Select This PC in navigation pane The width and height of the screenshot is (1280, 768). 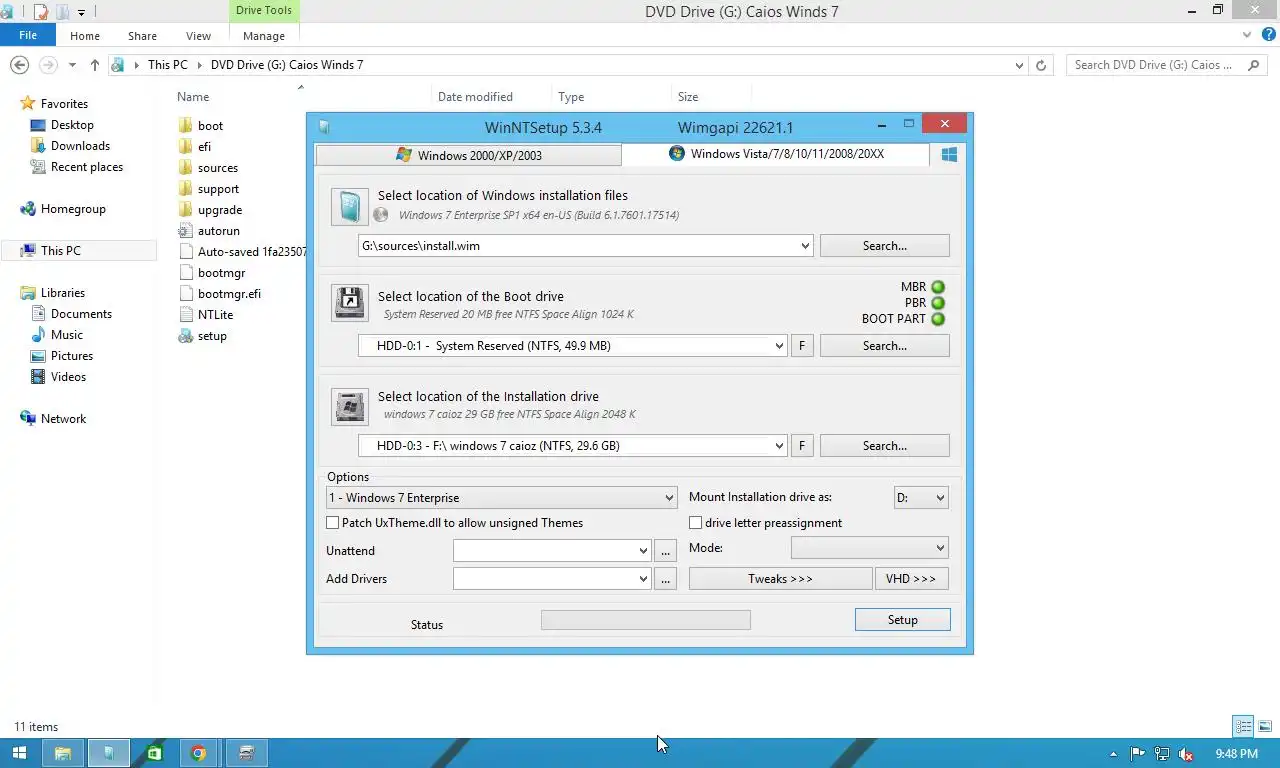(60, 251)
